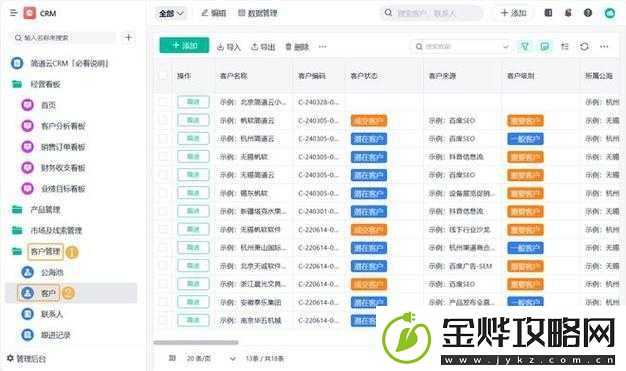Open the dropdown arrow in the data search box
Screen dimensions: 626x371
[x=505, y=47]
